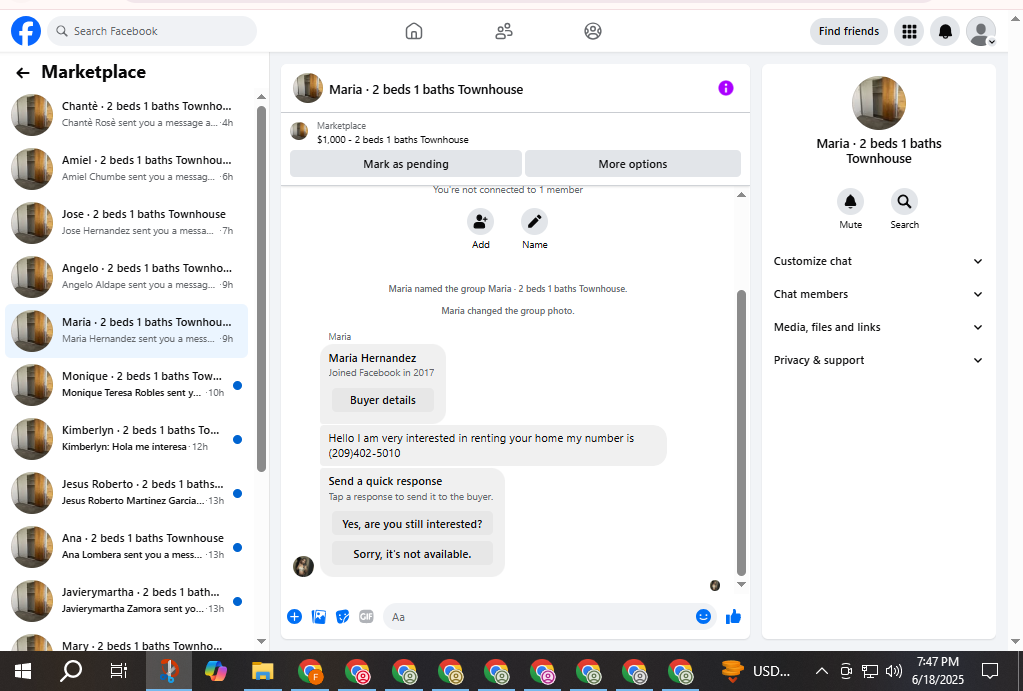Open Kimberlyn unread conversation

(127, 438)
